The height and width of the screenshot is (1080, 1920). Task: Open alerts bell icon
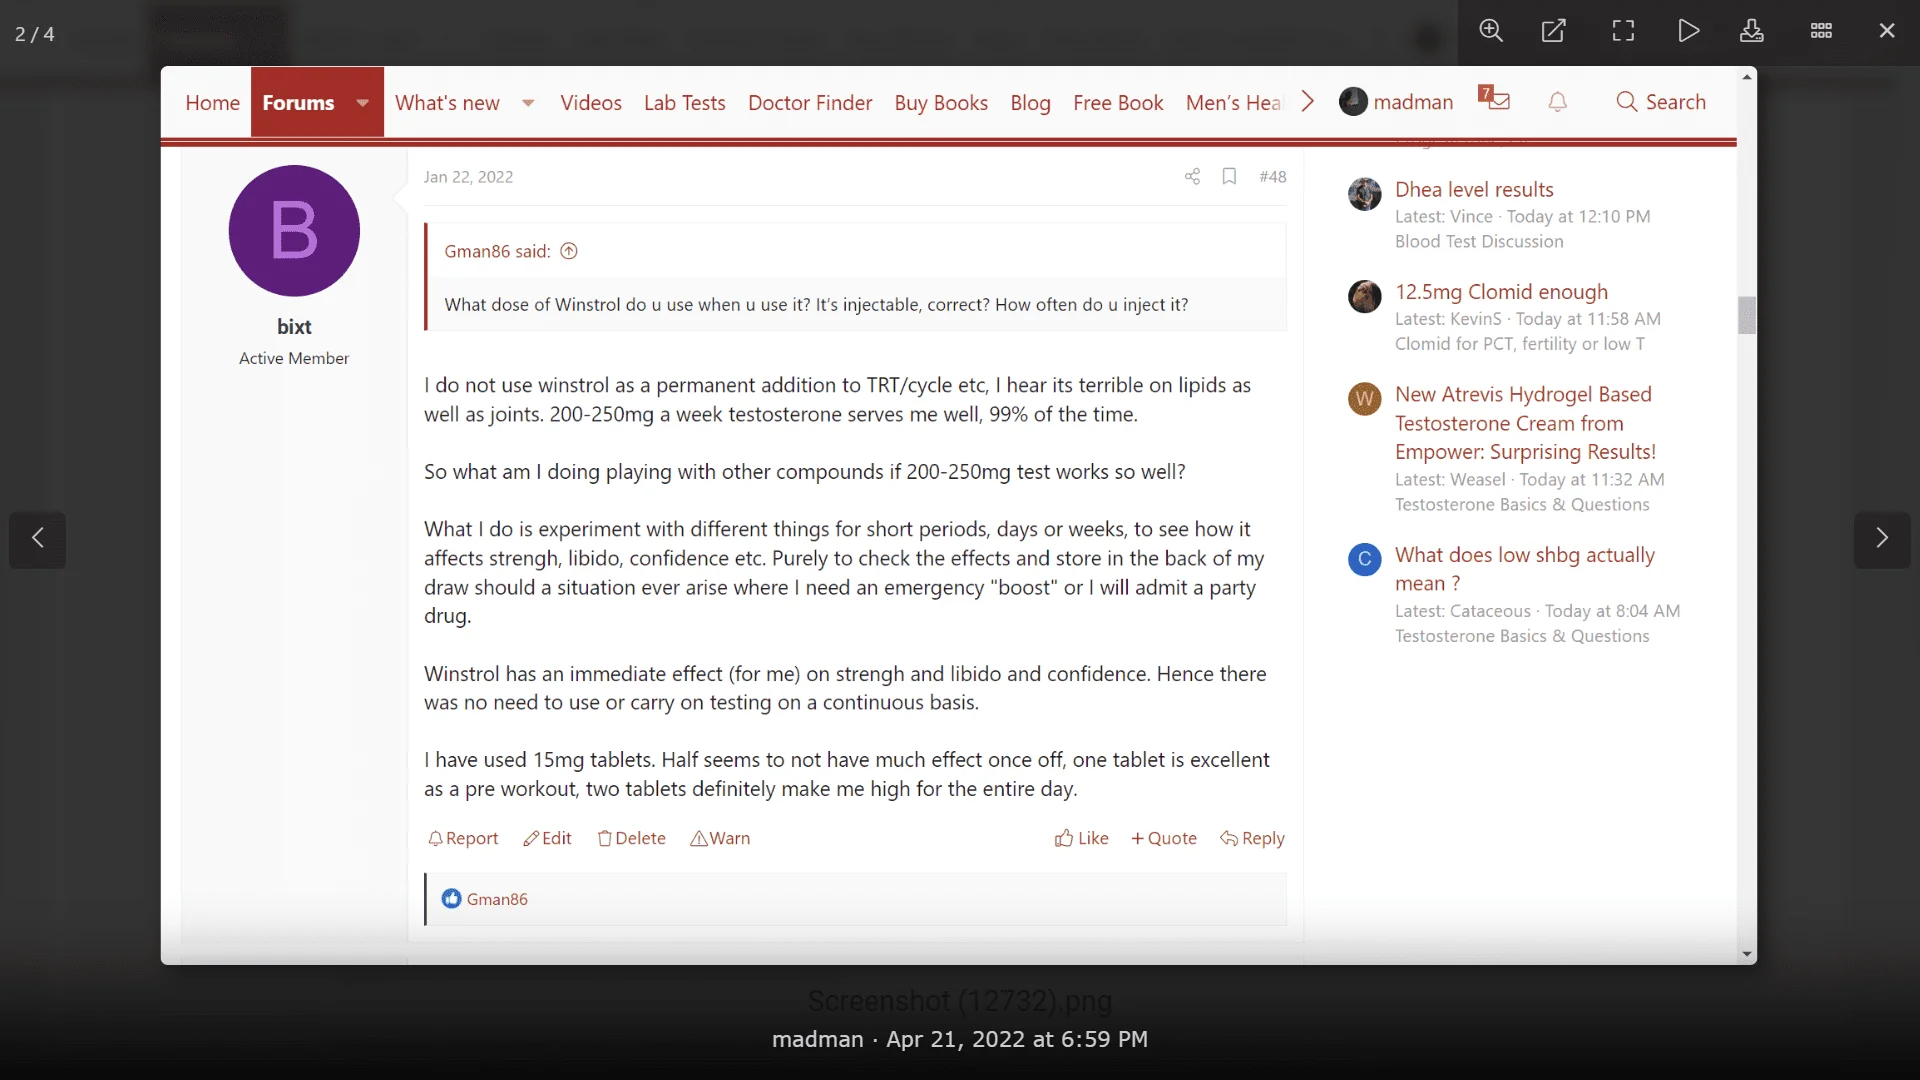point(1558,102)
